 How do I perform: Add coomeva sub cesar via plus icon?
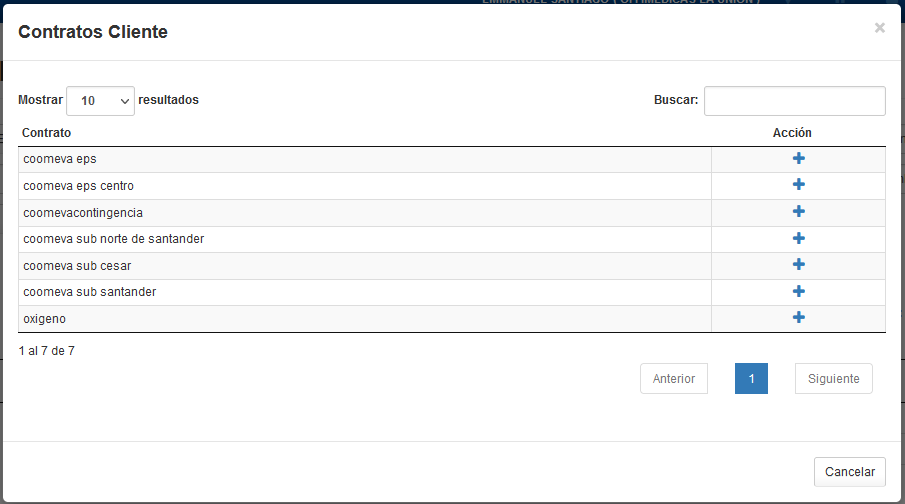click(x=798, y=264)
